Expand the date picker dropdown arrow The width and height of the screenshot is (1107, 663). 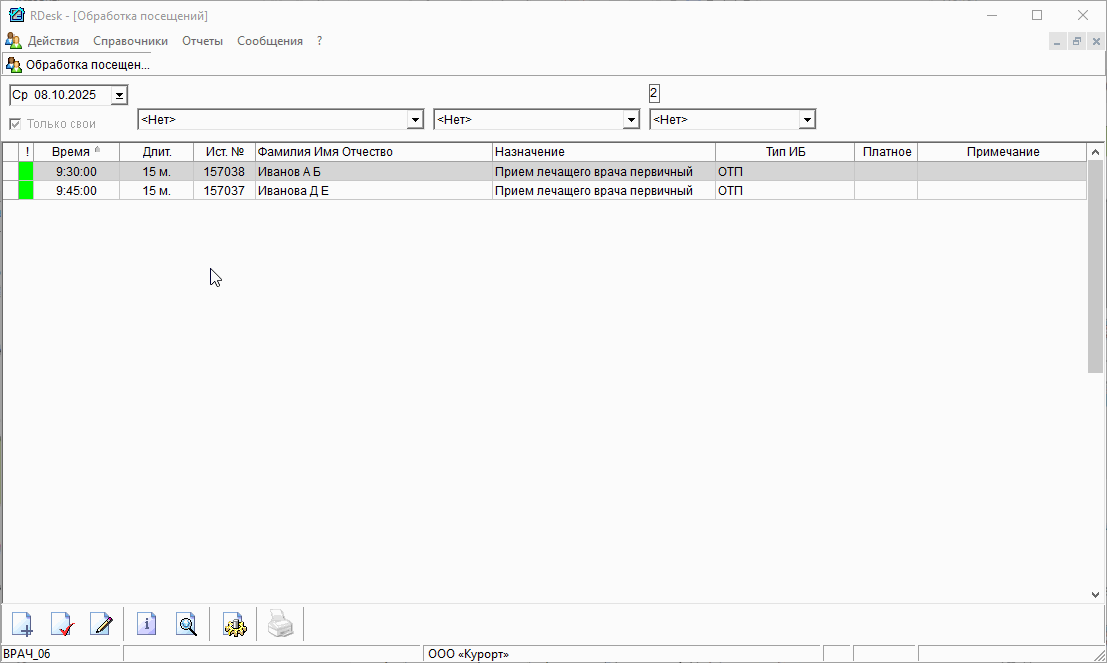pyautogui.click(x=119, y=96)
